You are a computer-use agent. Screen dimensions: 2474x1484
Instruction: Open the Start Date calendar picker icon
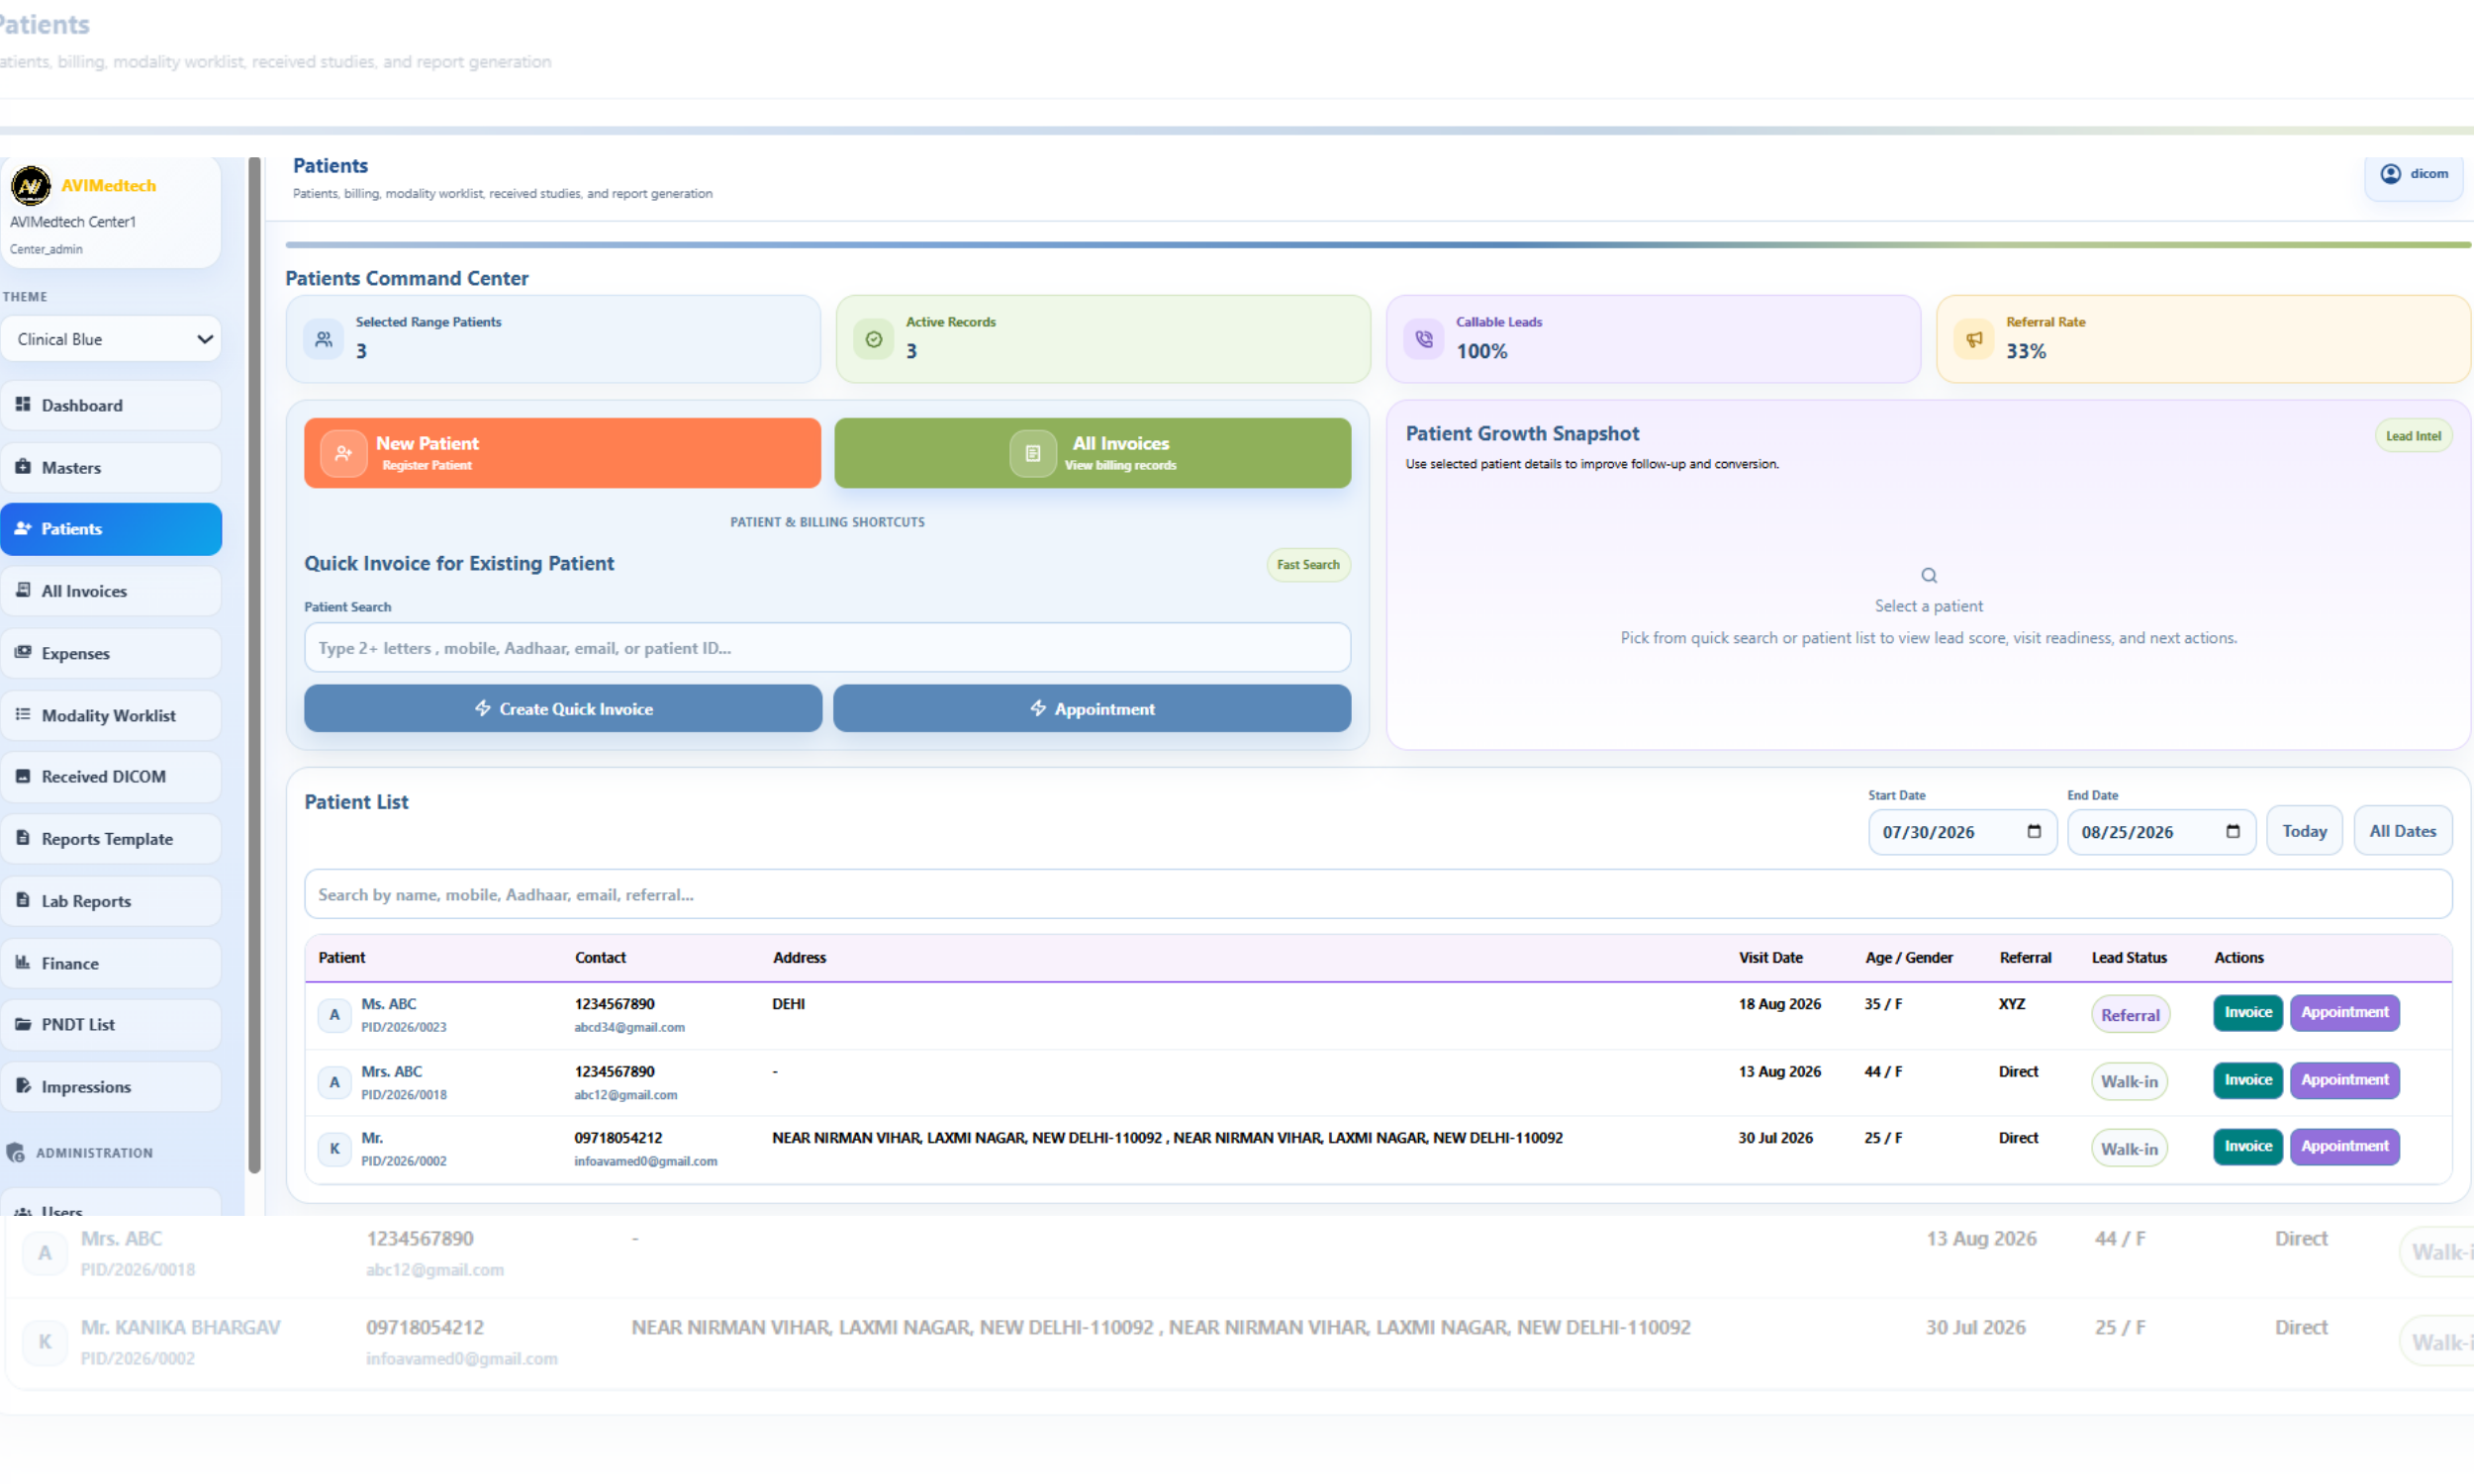(x=2034, y=831)
